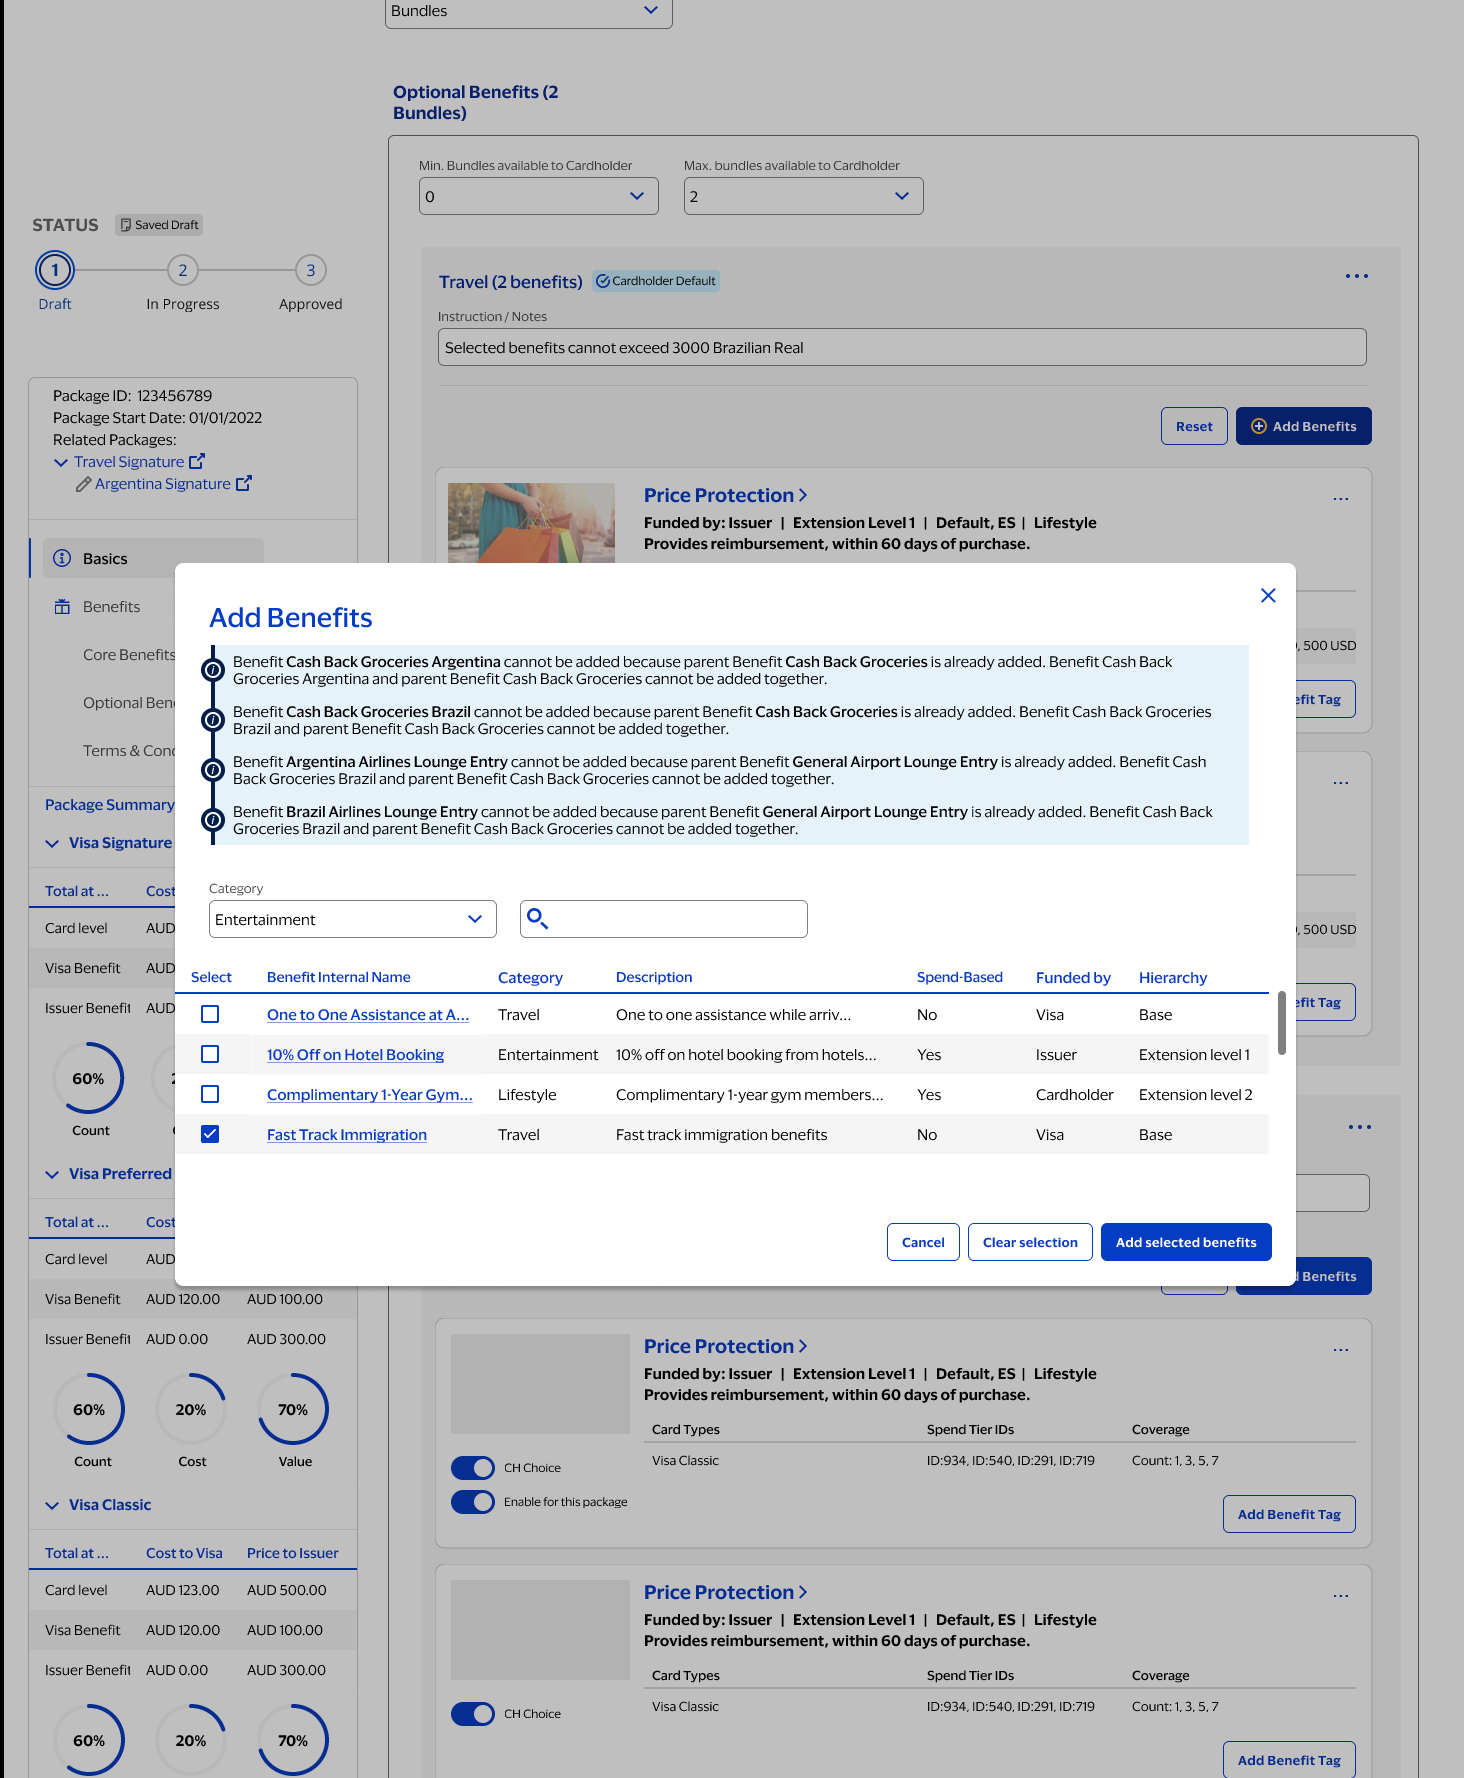Click step 2 In Progress circle

183,270
